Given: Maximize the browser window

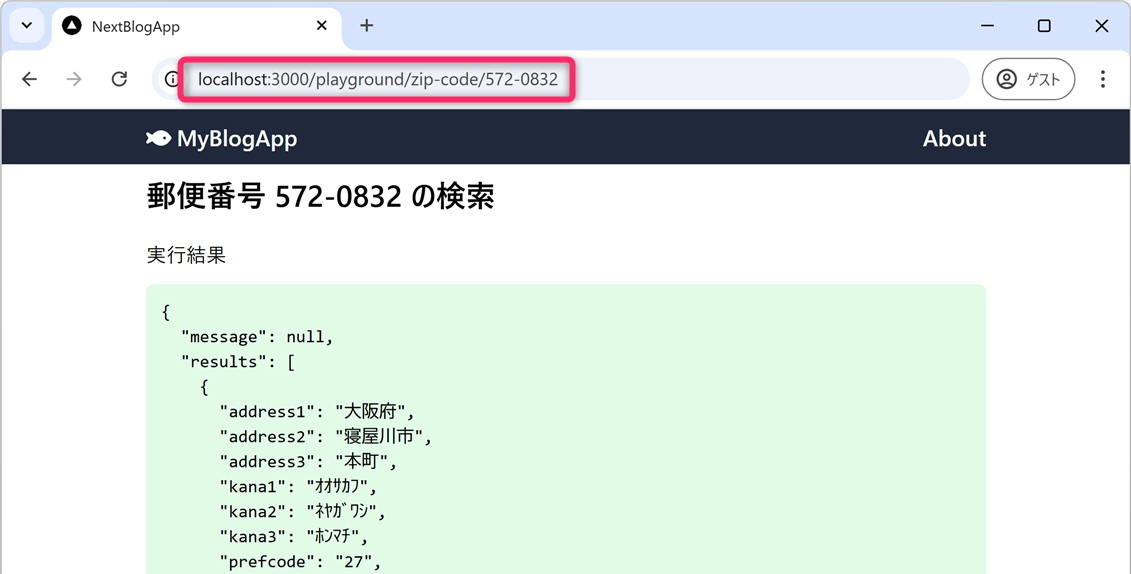Looking at the screenshot, I should [1044, 26].
